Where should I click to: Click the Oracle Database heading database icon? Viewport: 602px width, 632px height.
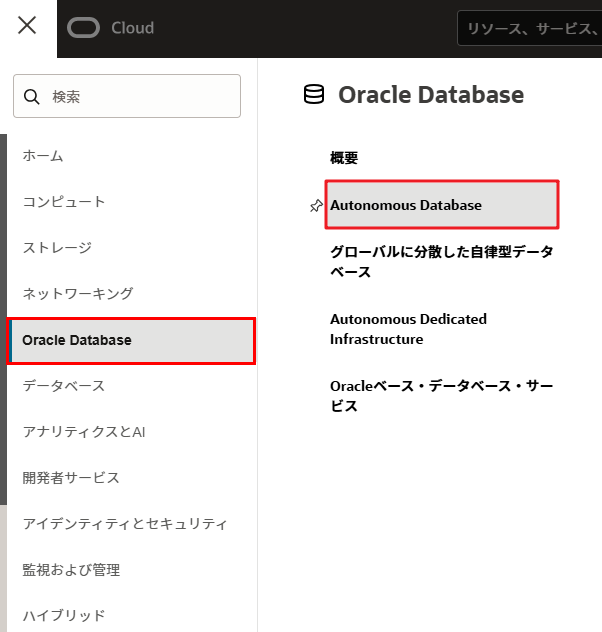(x=314, y=95)
